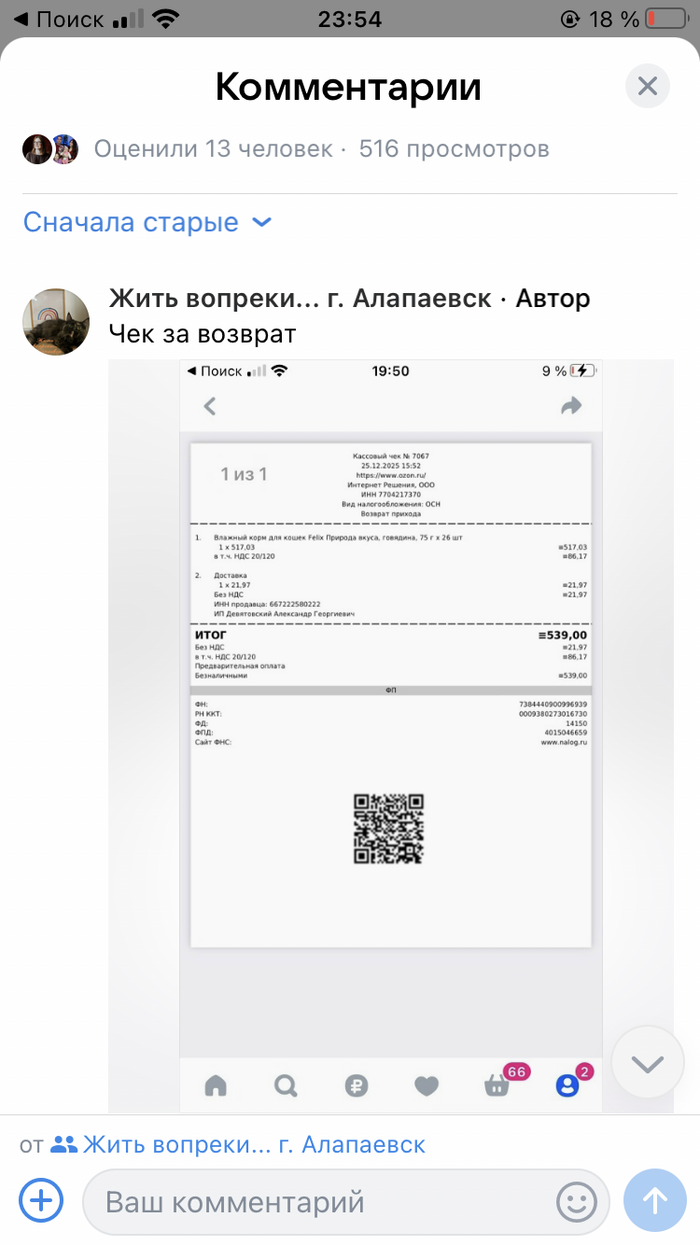The width and height of the screenshot is (700, 1245).
Task: Tap the dropdown chevron after 'Сначала старые'
Action: [x=261, y=222]
